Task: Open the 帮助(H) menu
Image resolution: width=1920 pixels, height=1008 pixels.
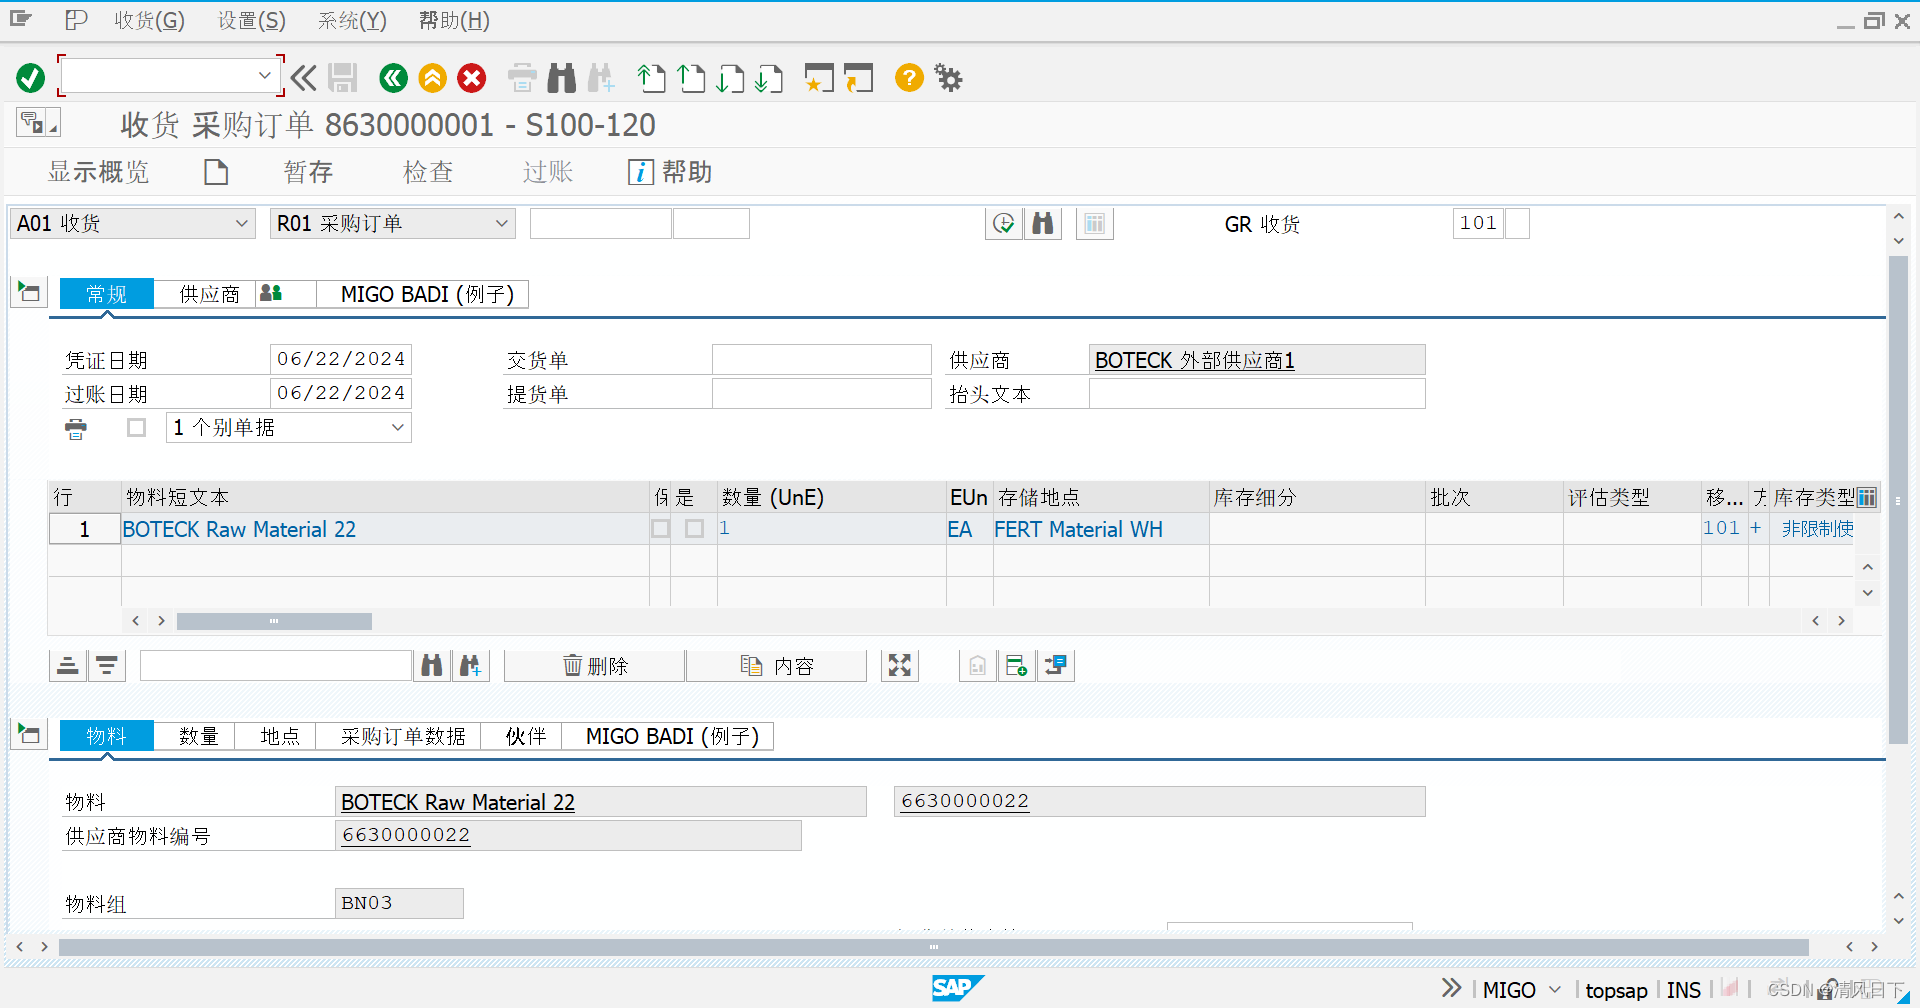Action: (x=454, y=21)
